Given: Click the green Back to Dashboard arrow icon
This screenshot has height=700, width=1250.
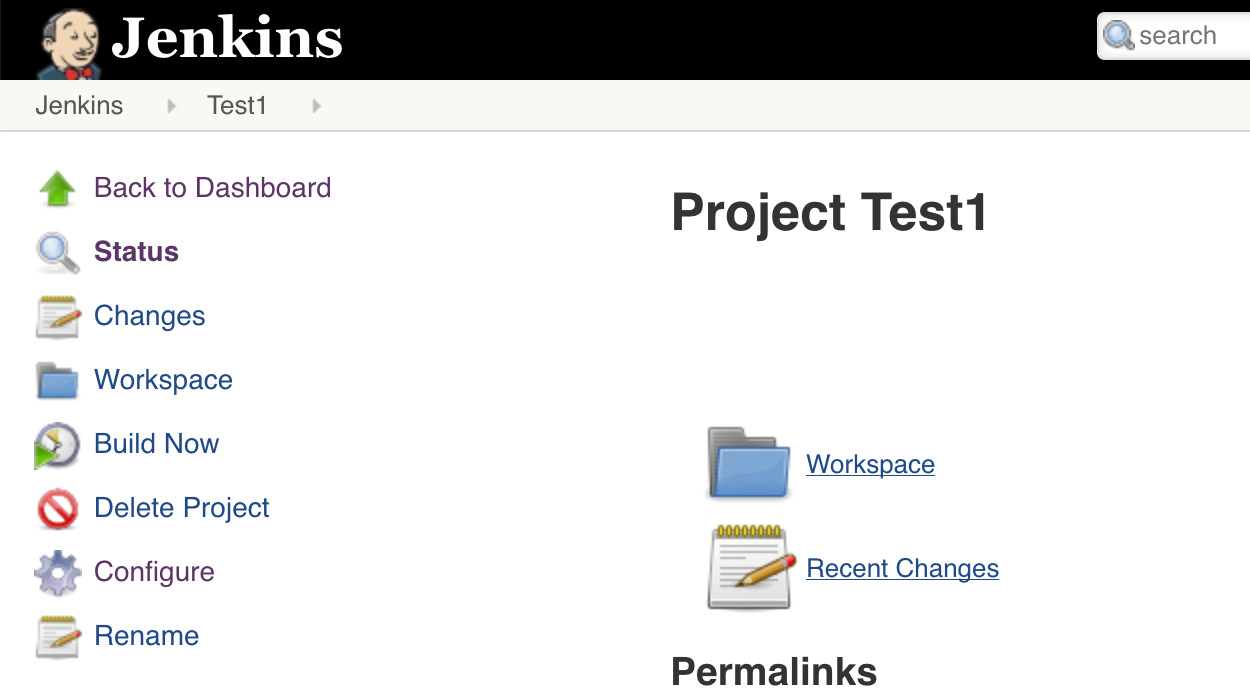Looking at the screenshot, I should click(57, 188).
